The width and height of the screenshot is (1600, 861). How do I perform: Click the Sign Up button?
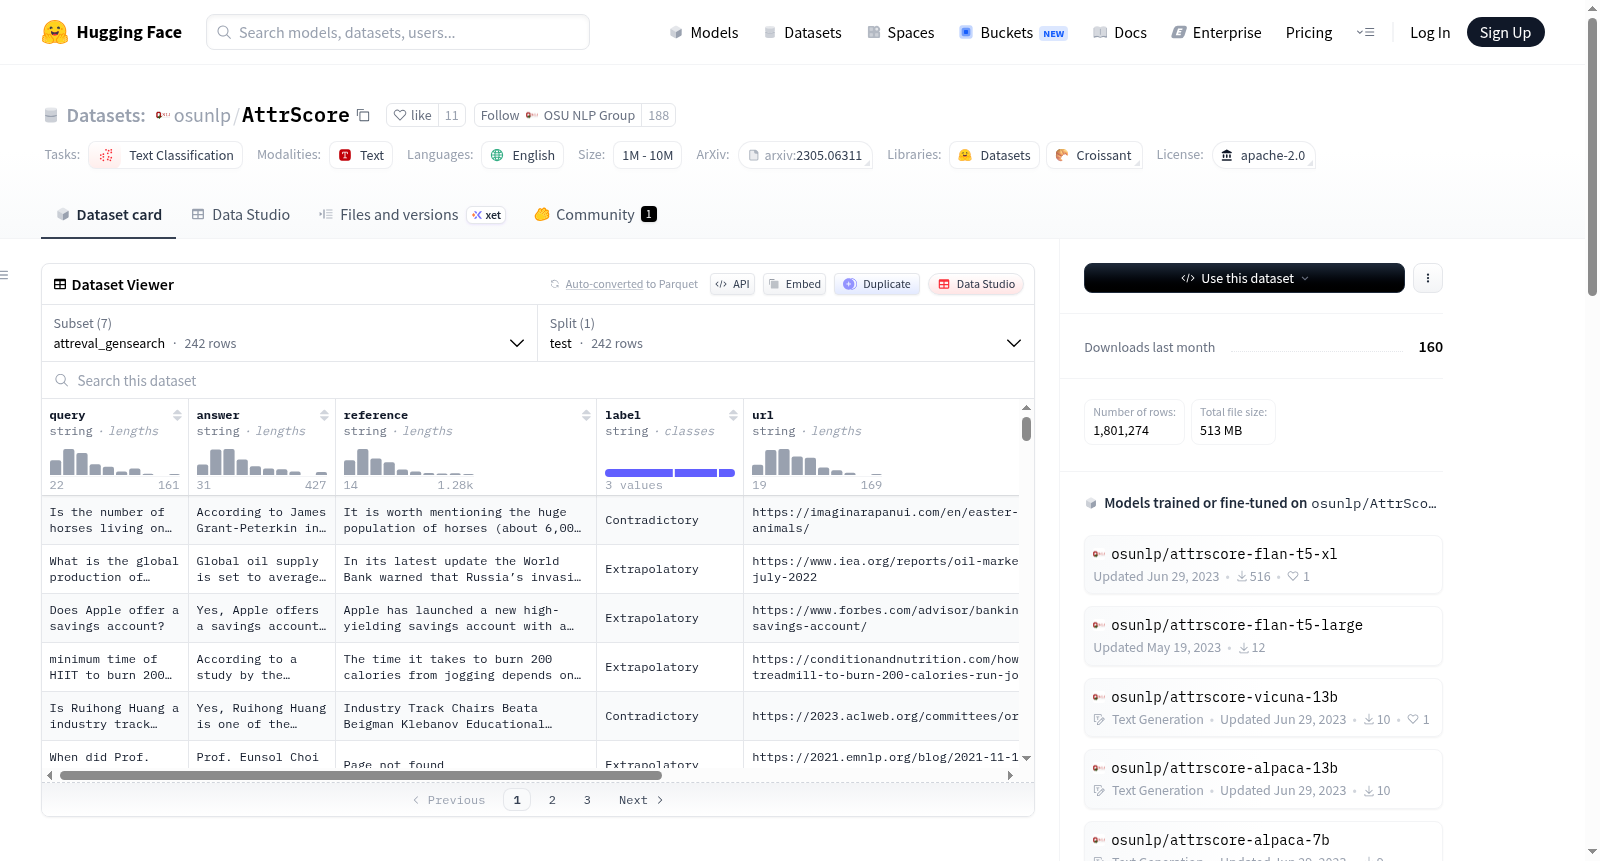pos(1505,32)
